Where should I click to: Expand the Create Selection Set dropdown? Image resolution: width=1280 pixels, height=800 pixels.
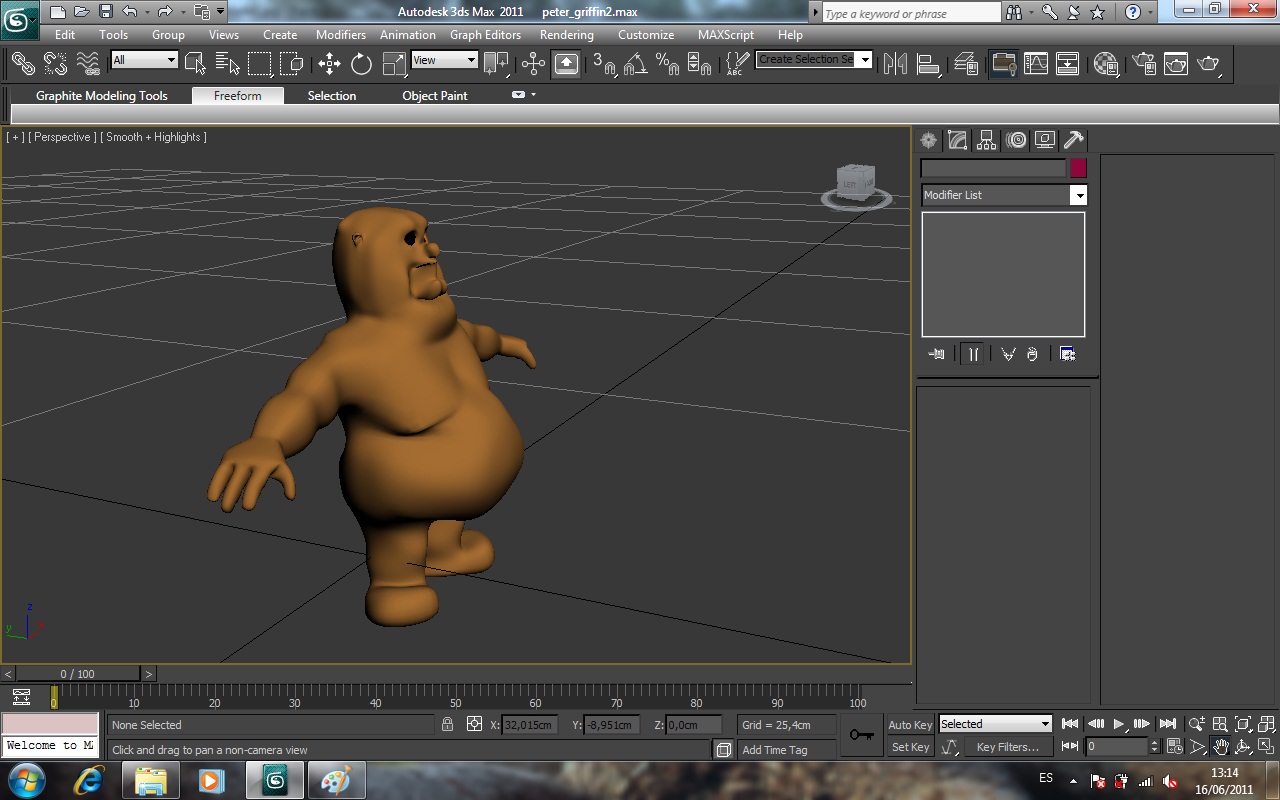point(865,59)
